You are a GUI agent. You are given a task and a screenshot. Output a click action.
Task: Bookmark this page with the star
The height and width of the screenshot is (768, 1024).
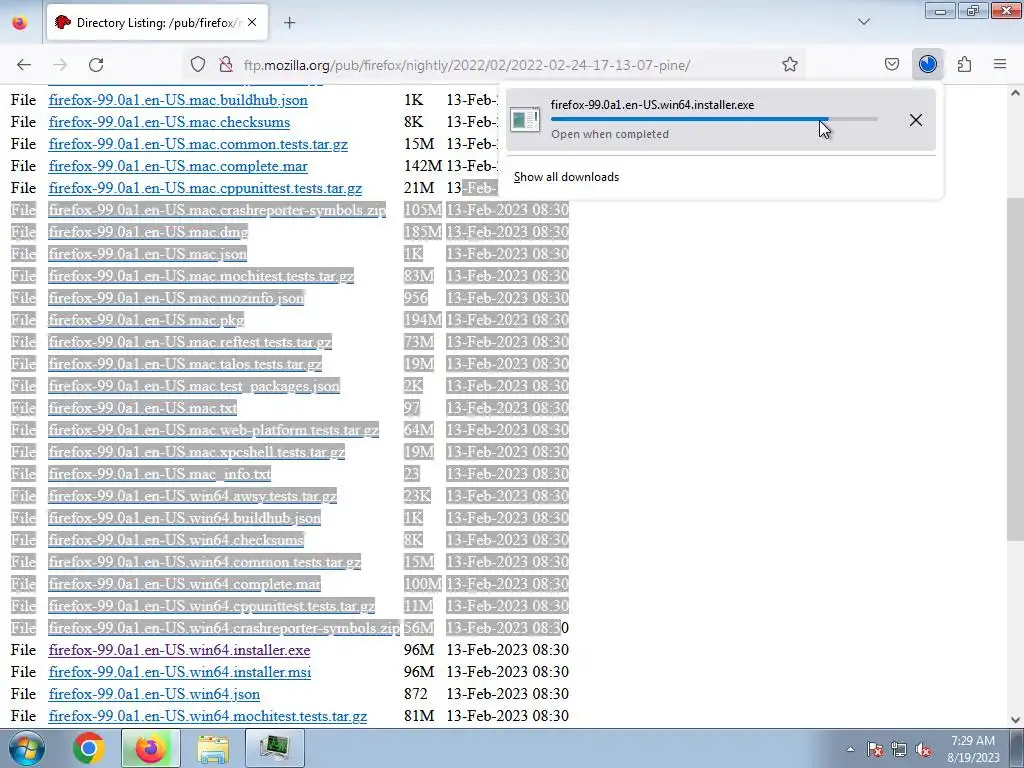(790, 64)
